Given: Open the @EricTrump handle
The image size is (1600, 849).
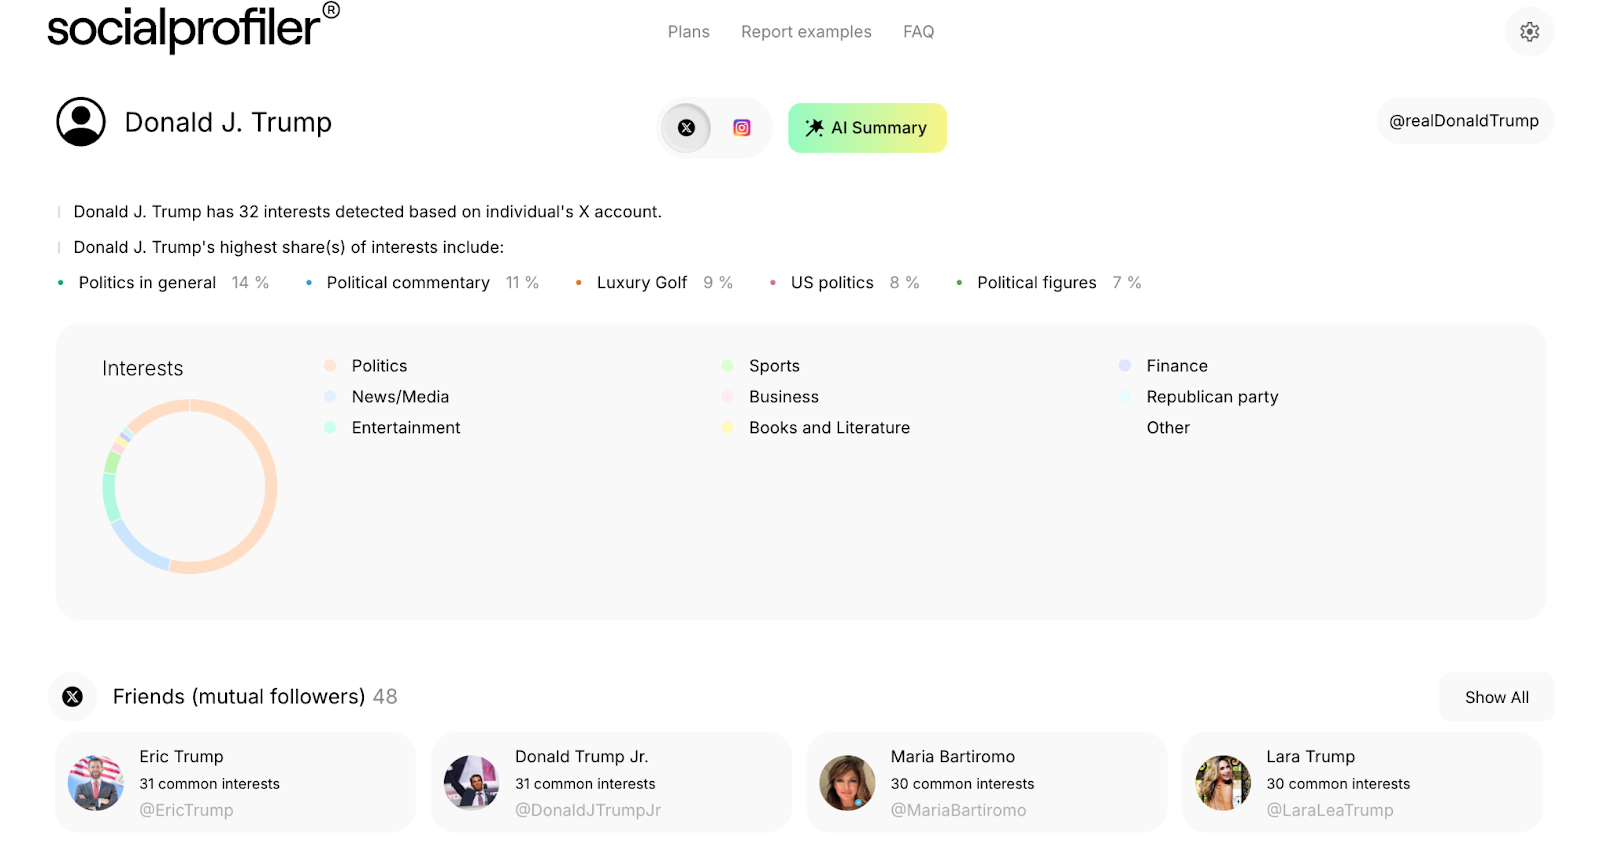Looking at the screenshot, I should pyautogui.click(x=186, y=810).
